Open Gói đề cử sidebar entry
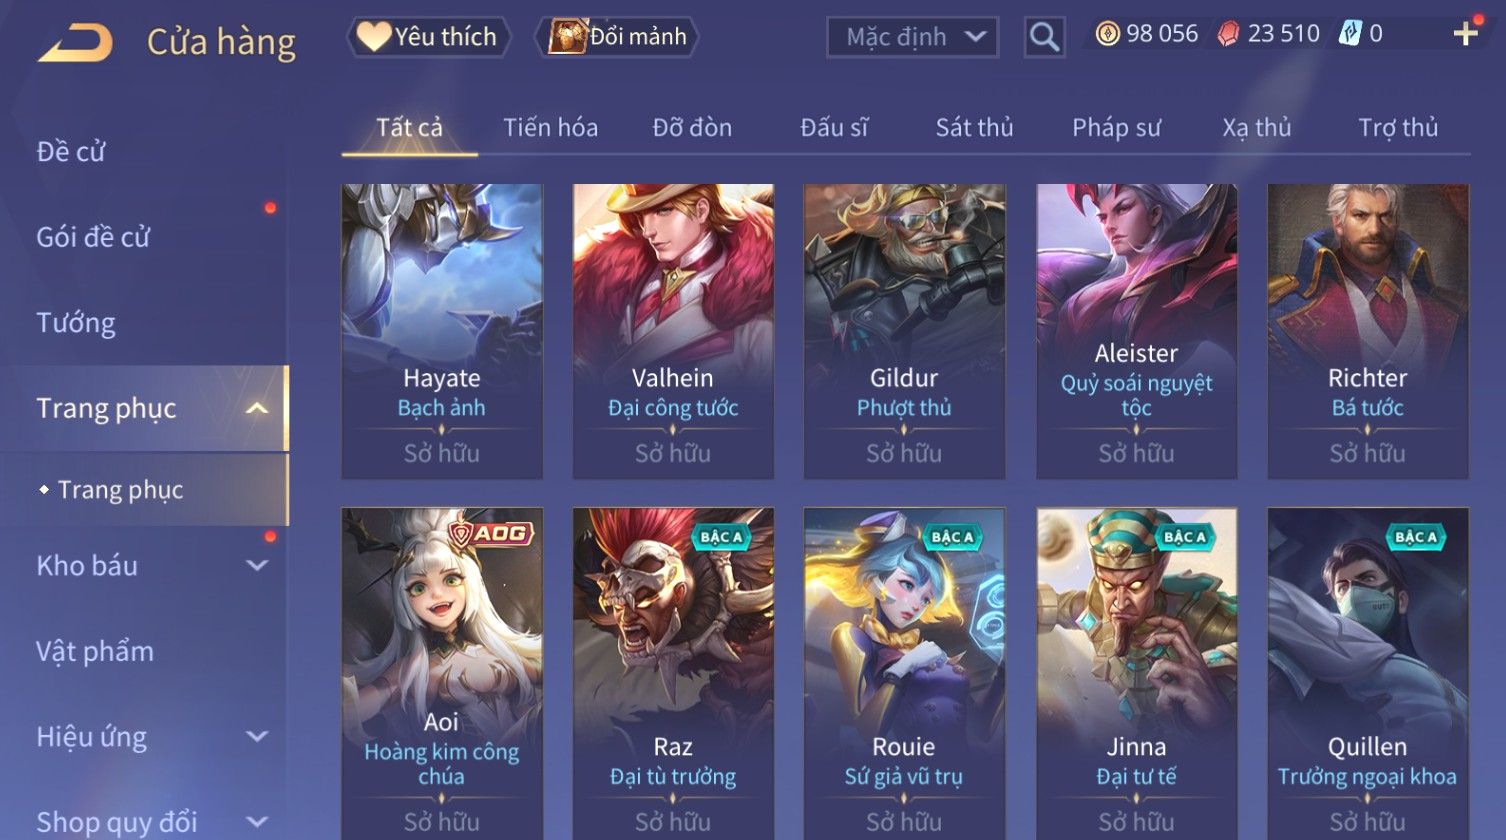 click(x=93, y=237)
